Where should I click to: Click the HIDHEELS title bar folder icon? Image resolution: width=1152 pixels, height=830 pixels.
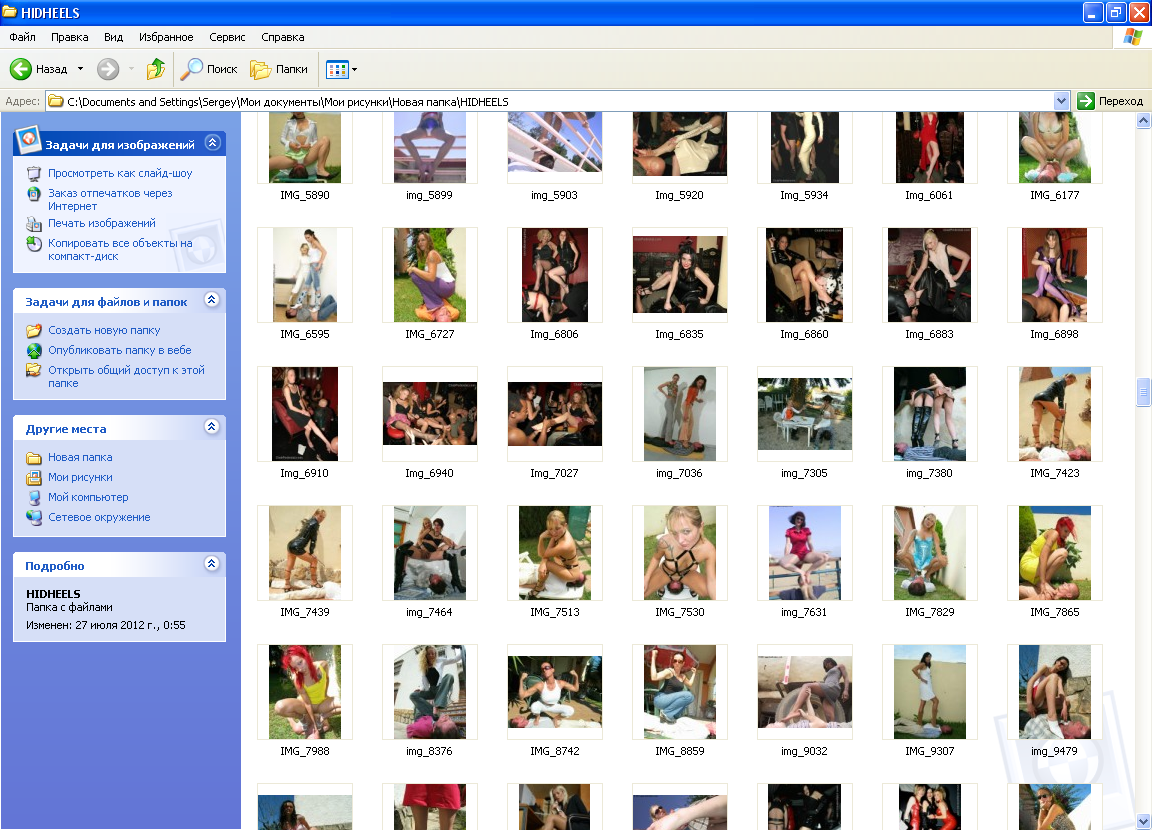pos(10,12)
